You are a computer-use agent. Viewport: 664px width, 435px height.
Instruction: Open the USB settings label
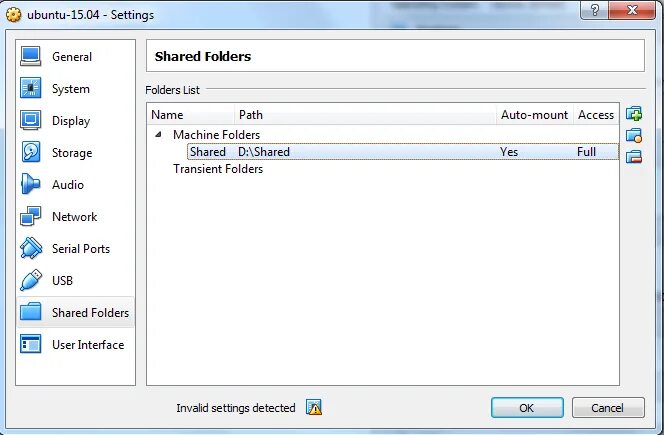(62, 280)
